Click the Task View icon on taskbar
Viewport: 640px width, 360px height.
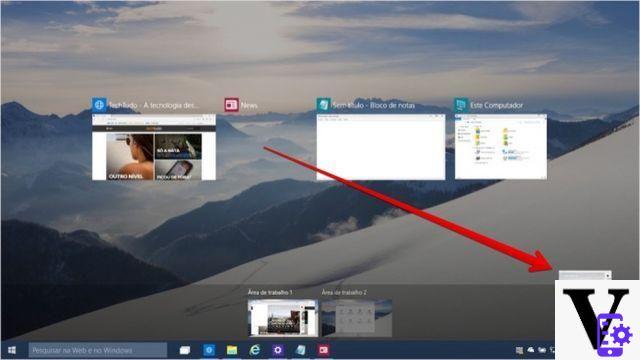[x=185, y=350]
